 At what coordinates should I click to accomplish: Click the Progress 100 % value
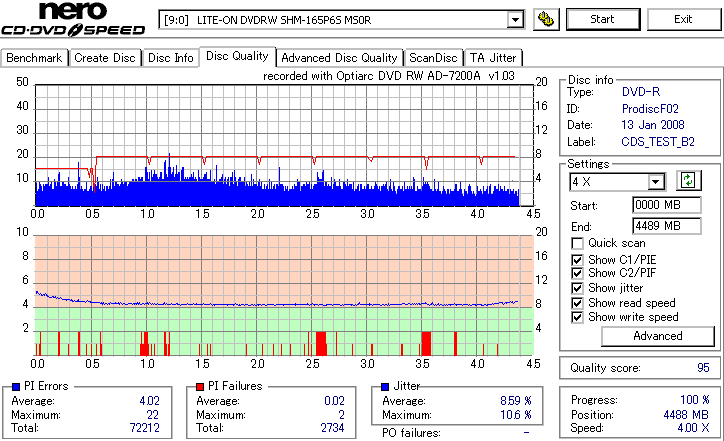click(695, 400)
